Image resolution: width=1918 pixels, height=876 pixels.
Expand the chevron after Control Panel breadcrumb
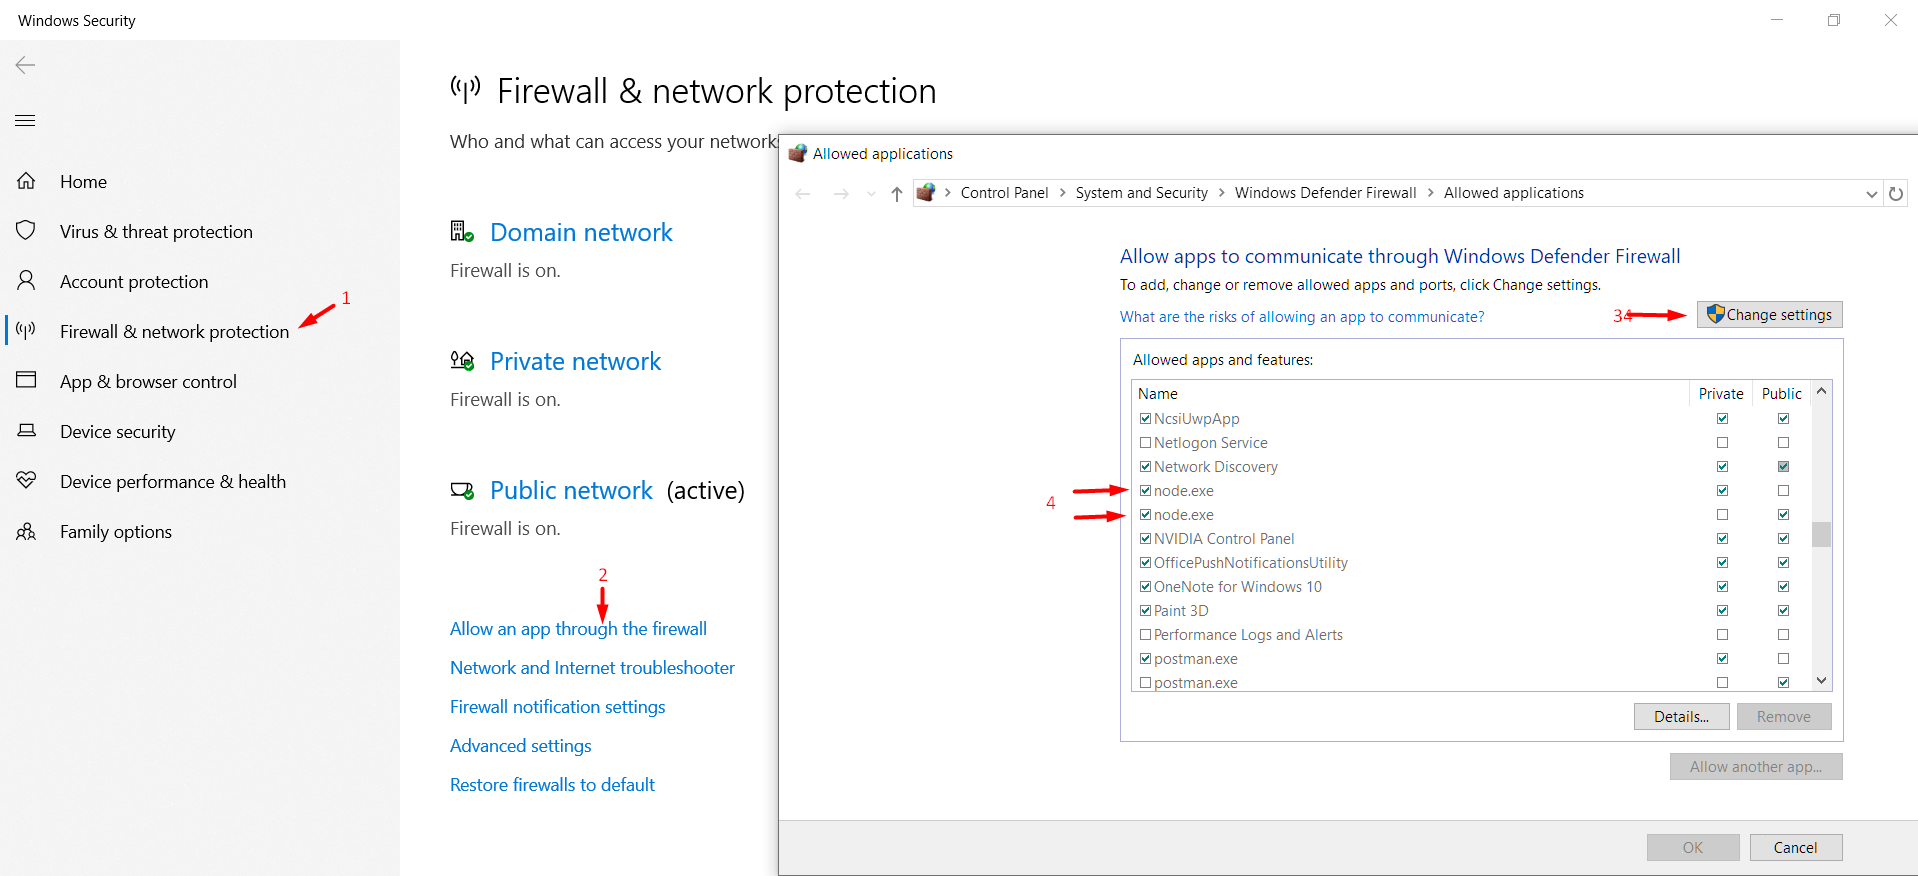(1062, 193)
